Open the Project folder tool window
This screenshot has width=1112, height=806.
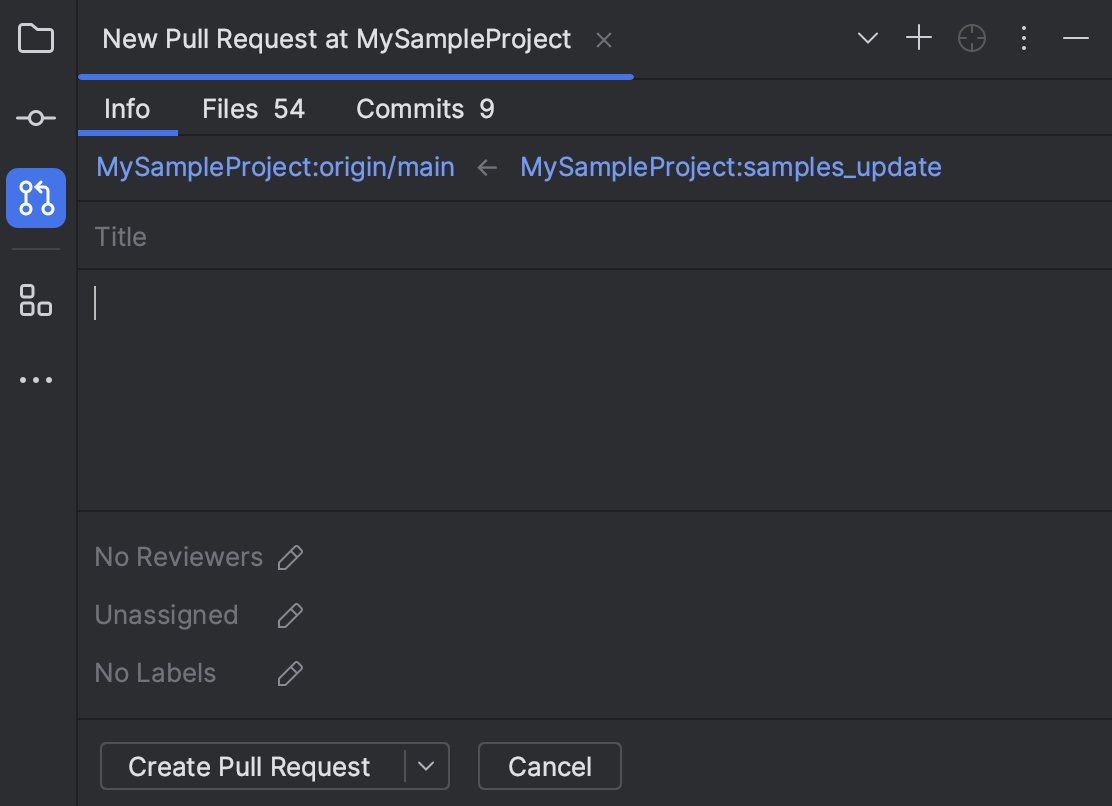tap(36, 39)
